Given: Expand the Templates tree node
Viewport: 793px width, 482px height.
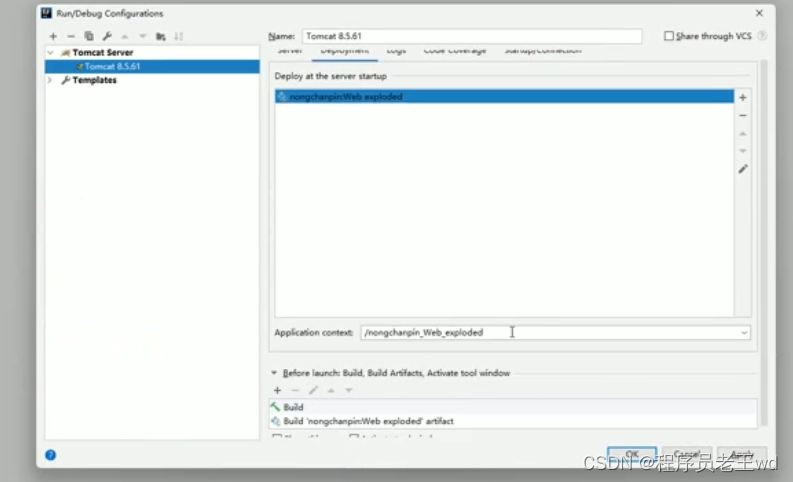Looking at the screenshot, I should 50,80.
